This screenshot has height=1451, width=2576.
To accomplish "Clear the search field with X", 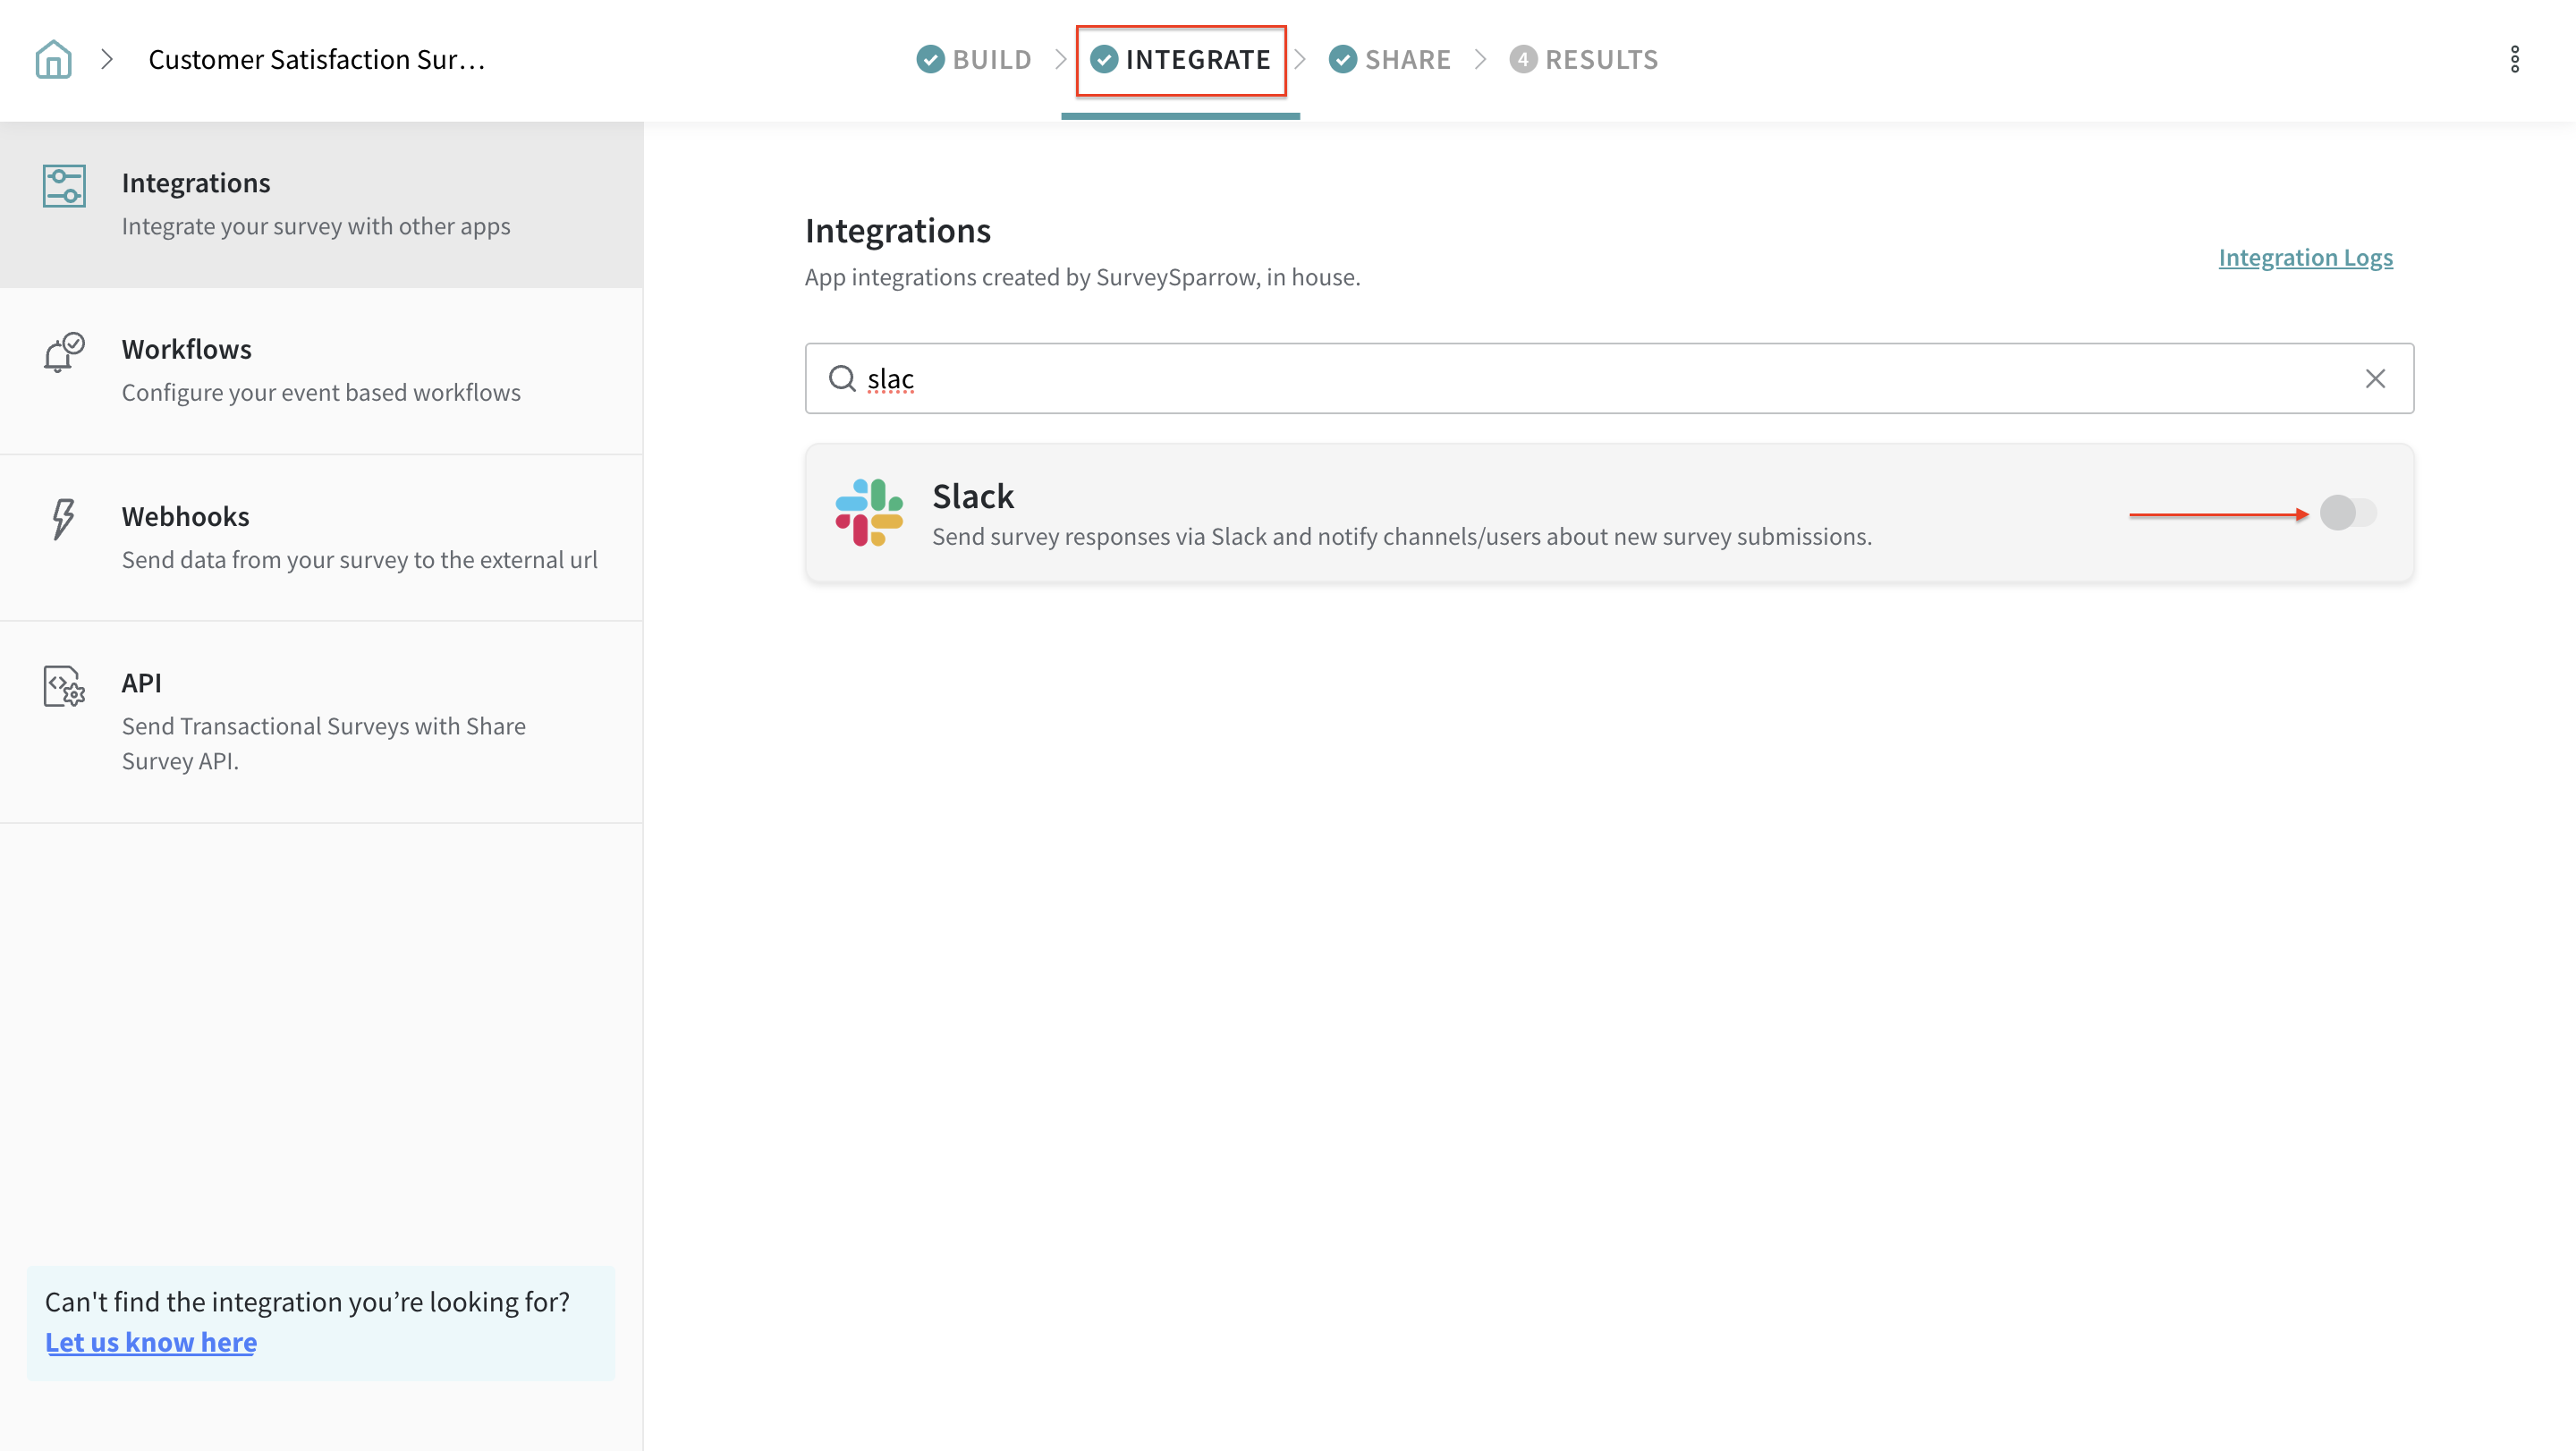I will 2375,378.
